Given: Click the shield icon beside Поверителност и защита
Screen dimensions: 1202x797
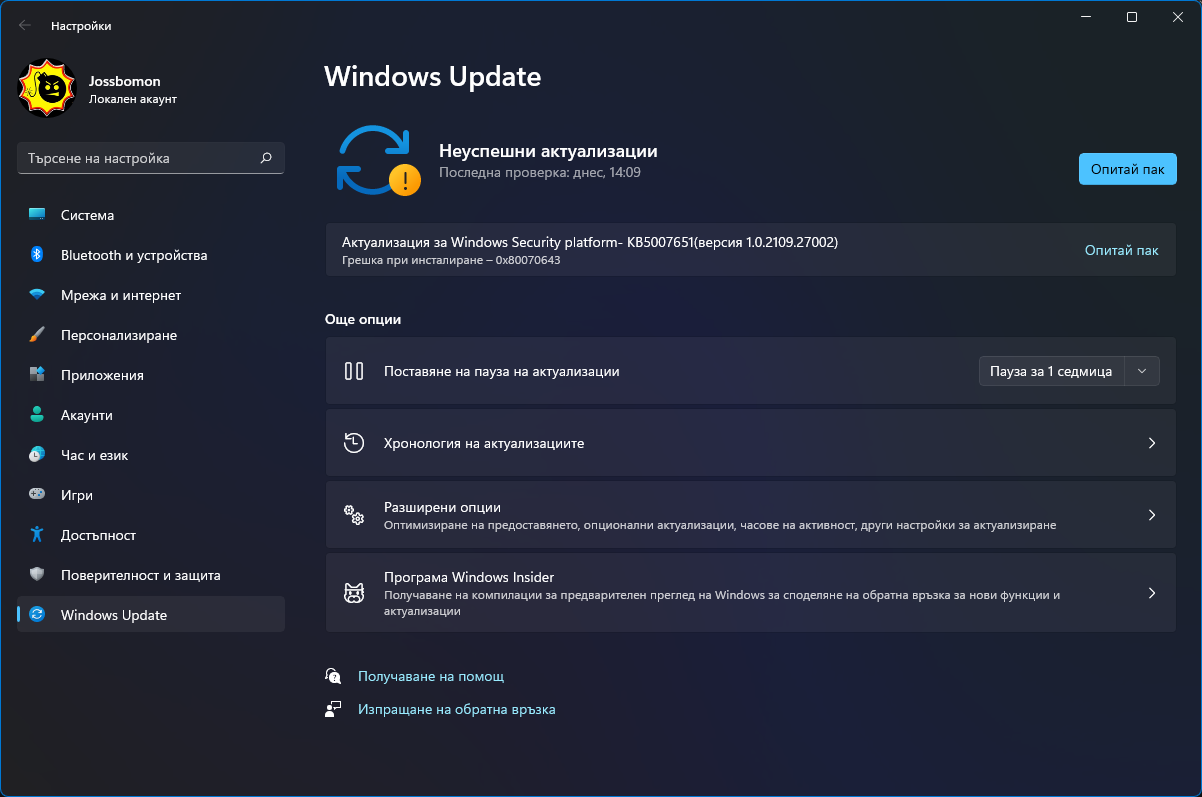Looking at the screenshot, I should 37,575.
